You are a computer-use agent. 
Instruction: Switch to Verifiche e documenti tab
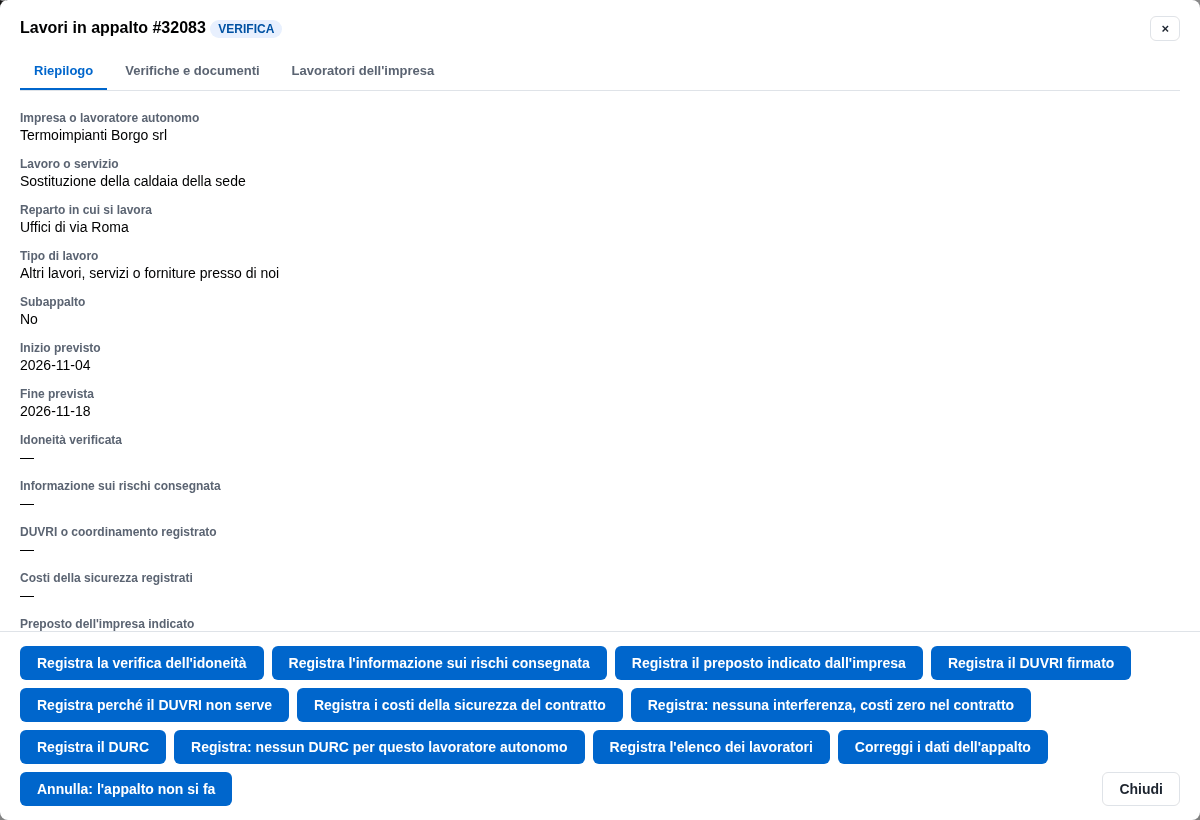192,70
